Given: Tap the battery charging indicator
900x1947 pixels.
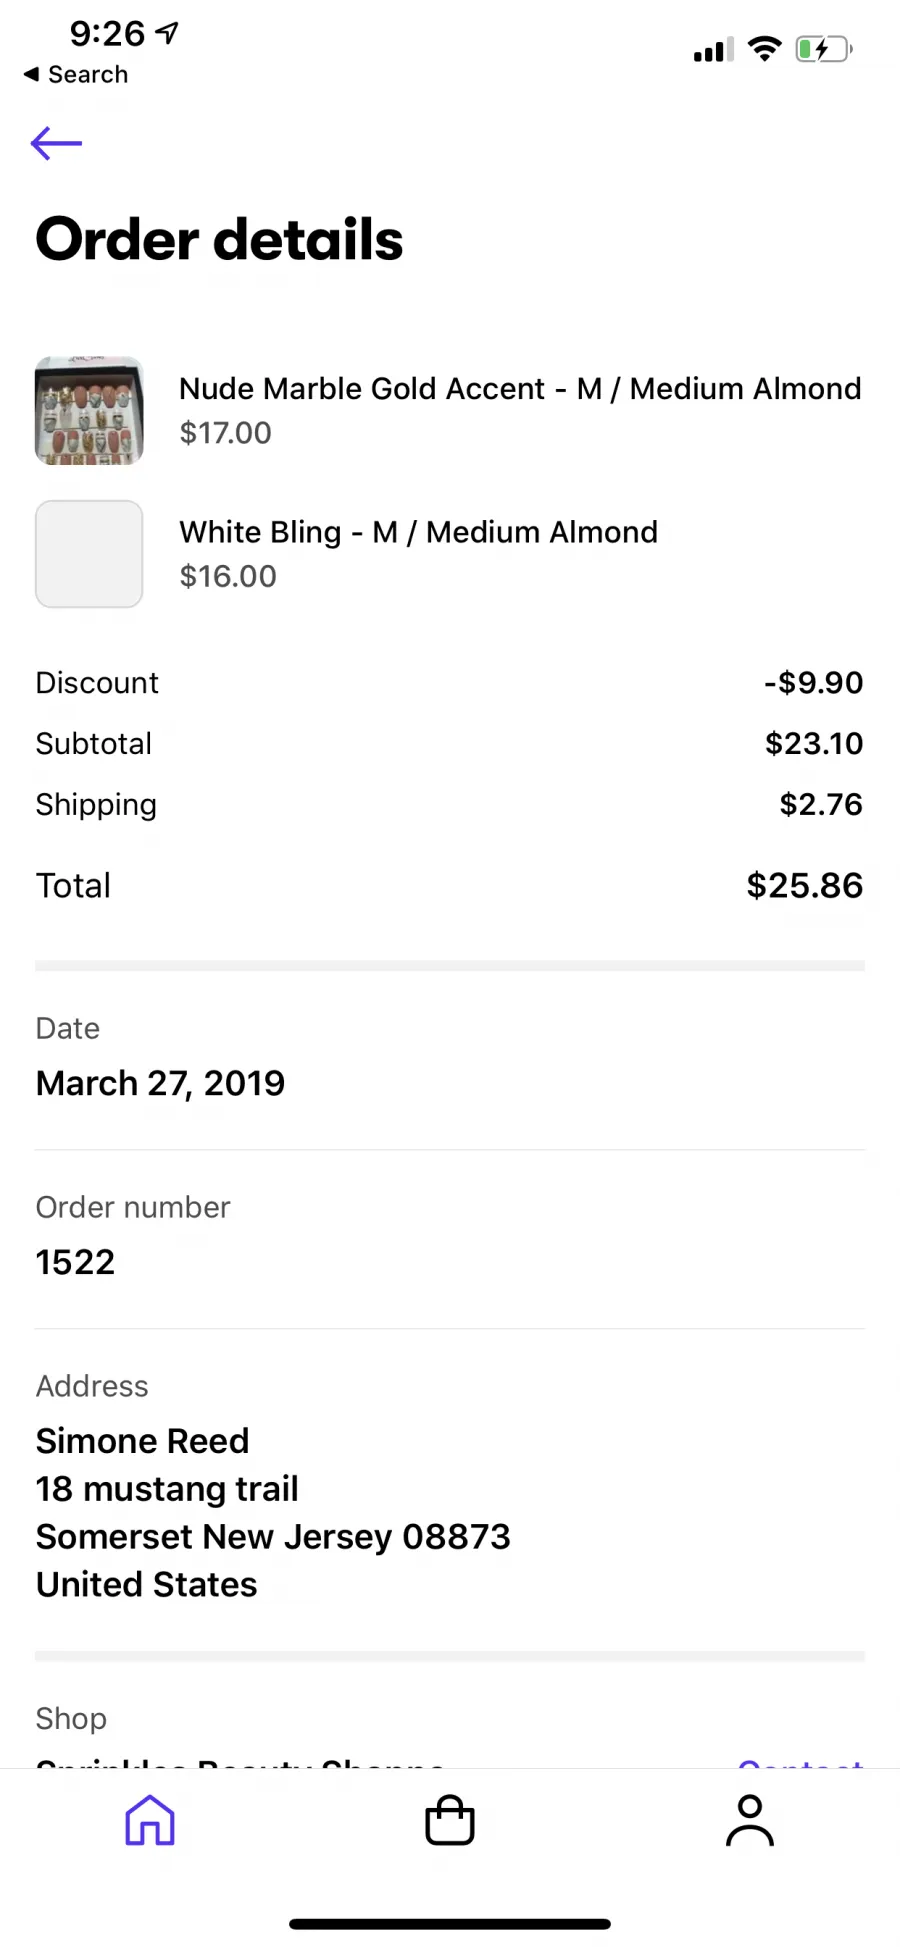Looking at the screenshot, I should [x=824, y=49].
